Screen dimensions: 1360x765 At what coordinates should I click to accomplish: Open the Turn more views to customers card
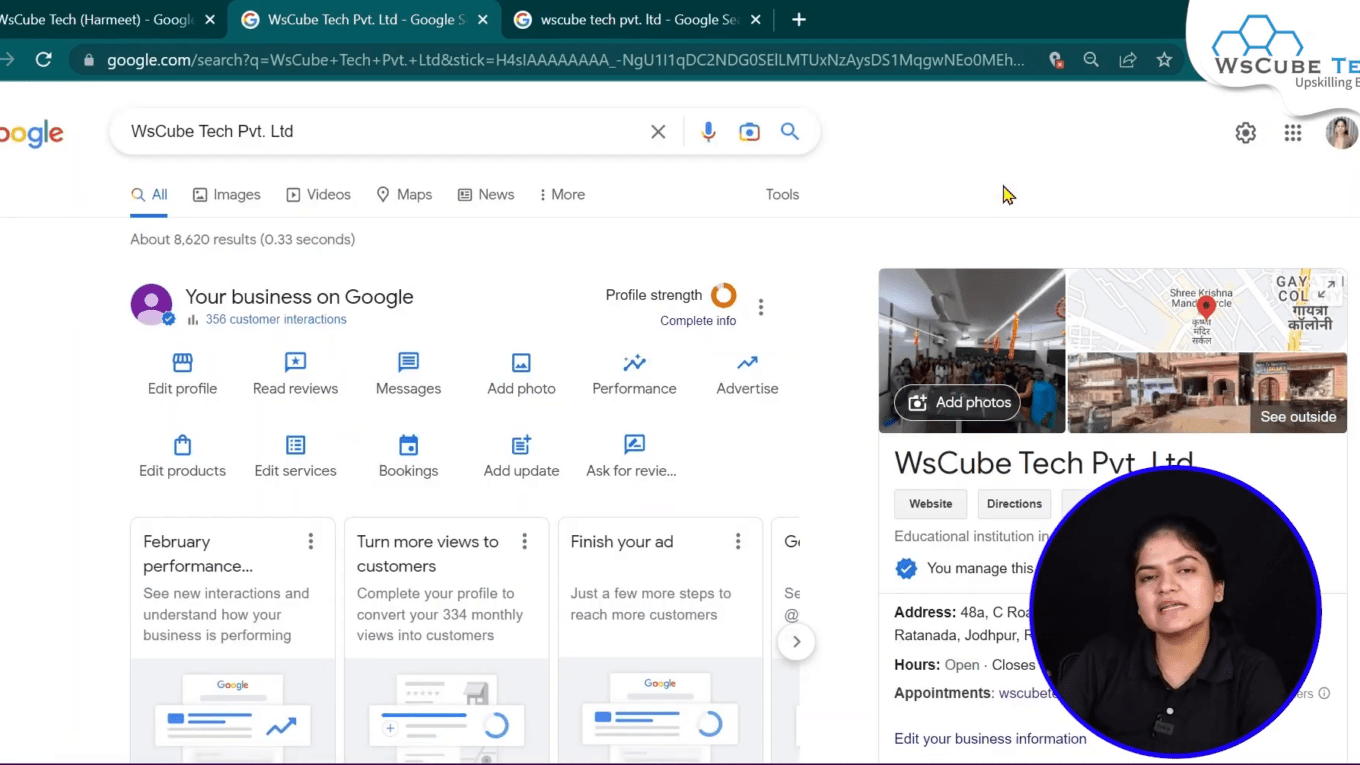446,640
